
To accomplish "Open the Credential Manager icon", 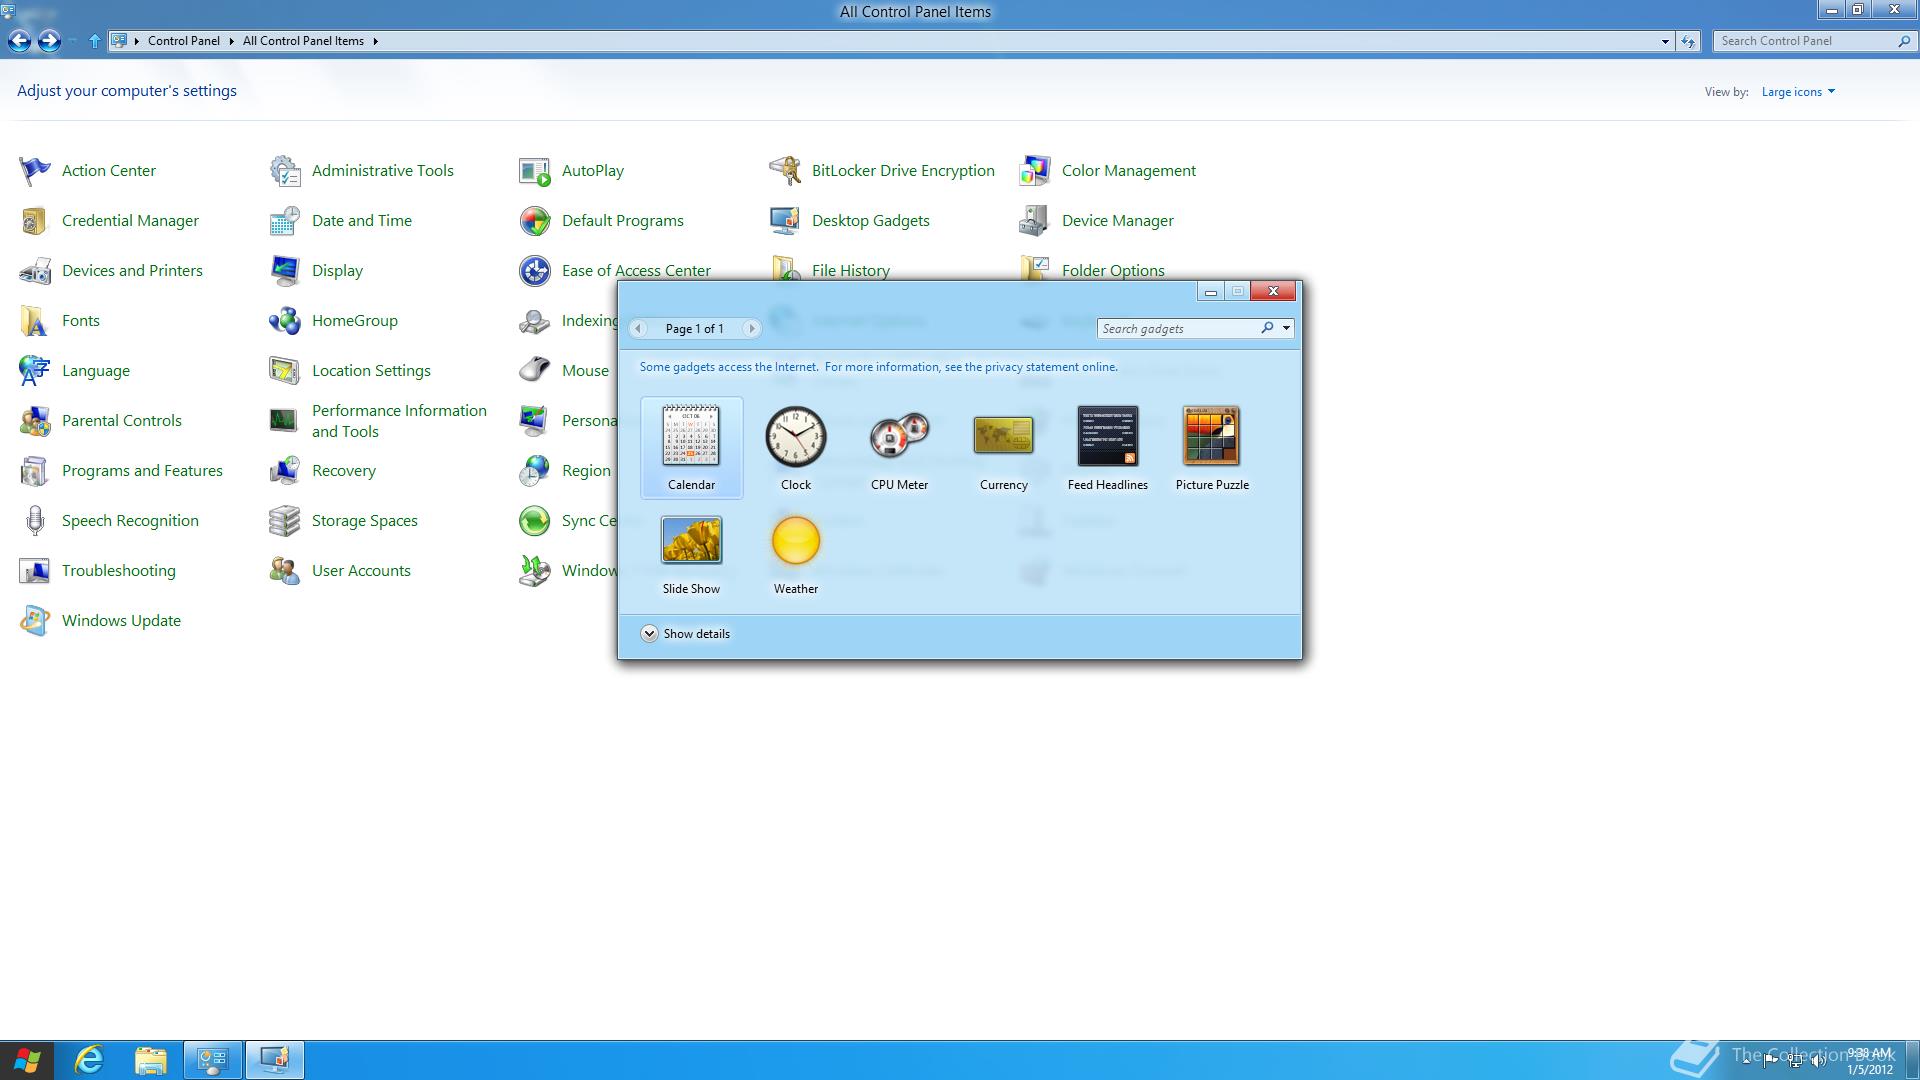I will click(x=35, y=221).
